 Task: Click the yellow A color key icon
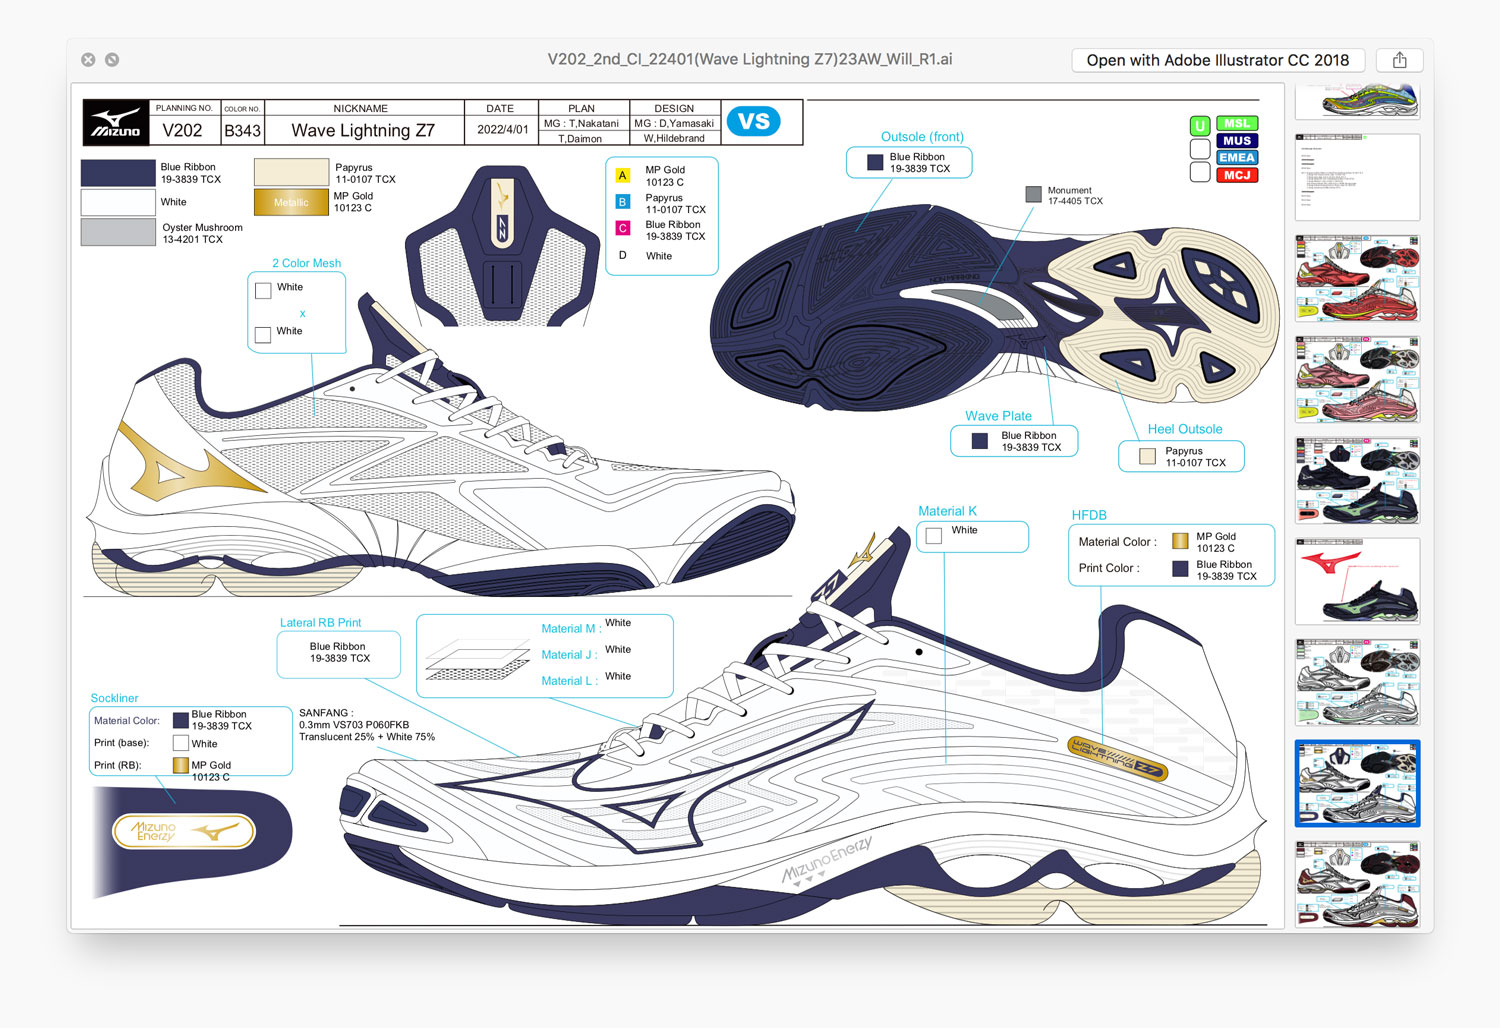(x=622, y=176)
